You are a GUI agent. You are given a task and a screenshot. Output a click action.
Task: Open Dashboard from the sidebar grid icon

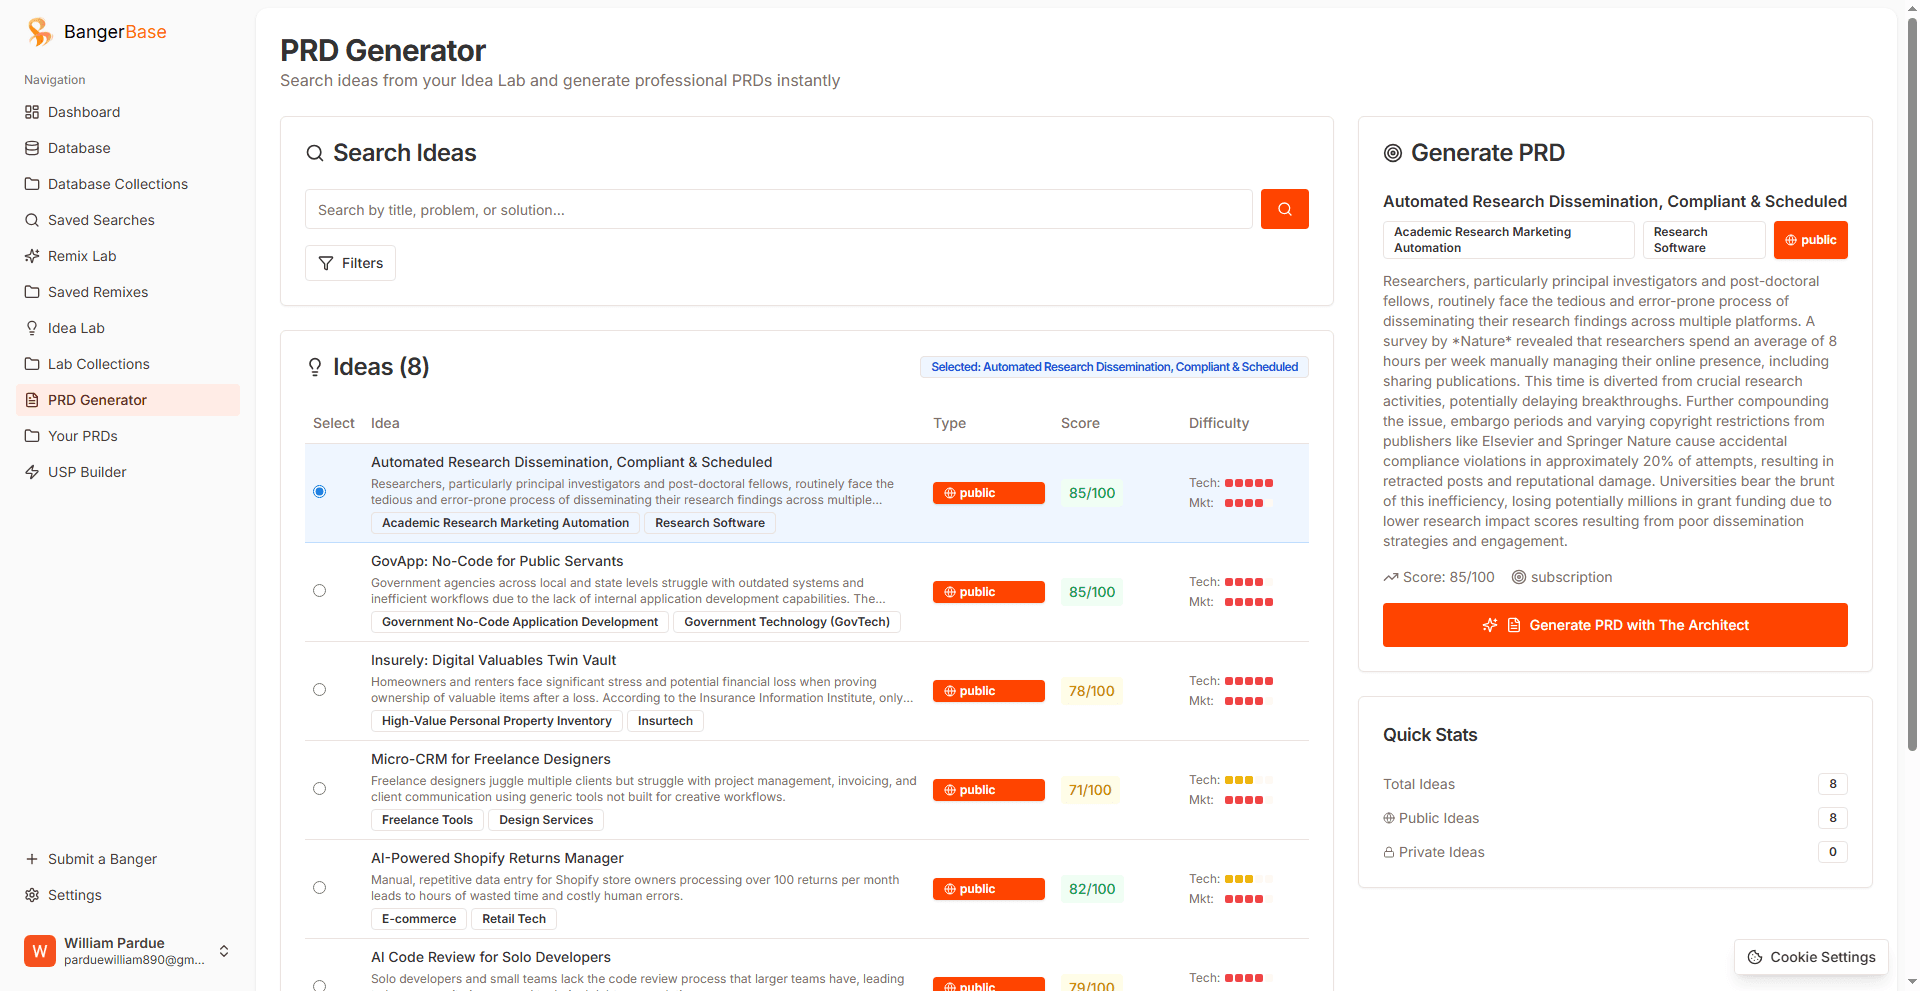[x=32, y=112]
